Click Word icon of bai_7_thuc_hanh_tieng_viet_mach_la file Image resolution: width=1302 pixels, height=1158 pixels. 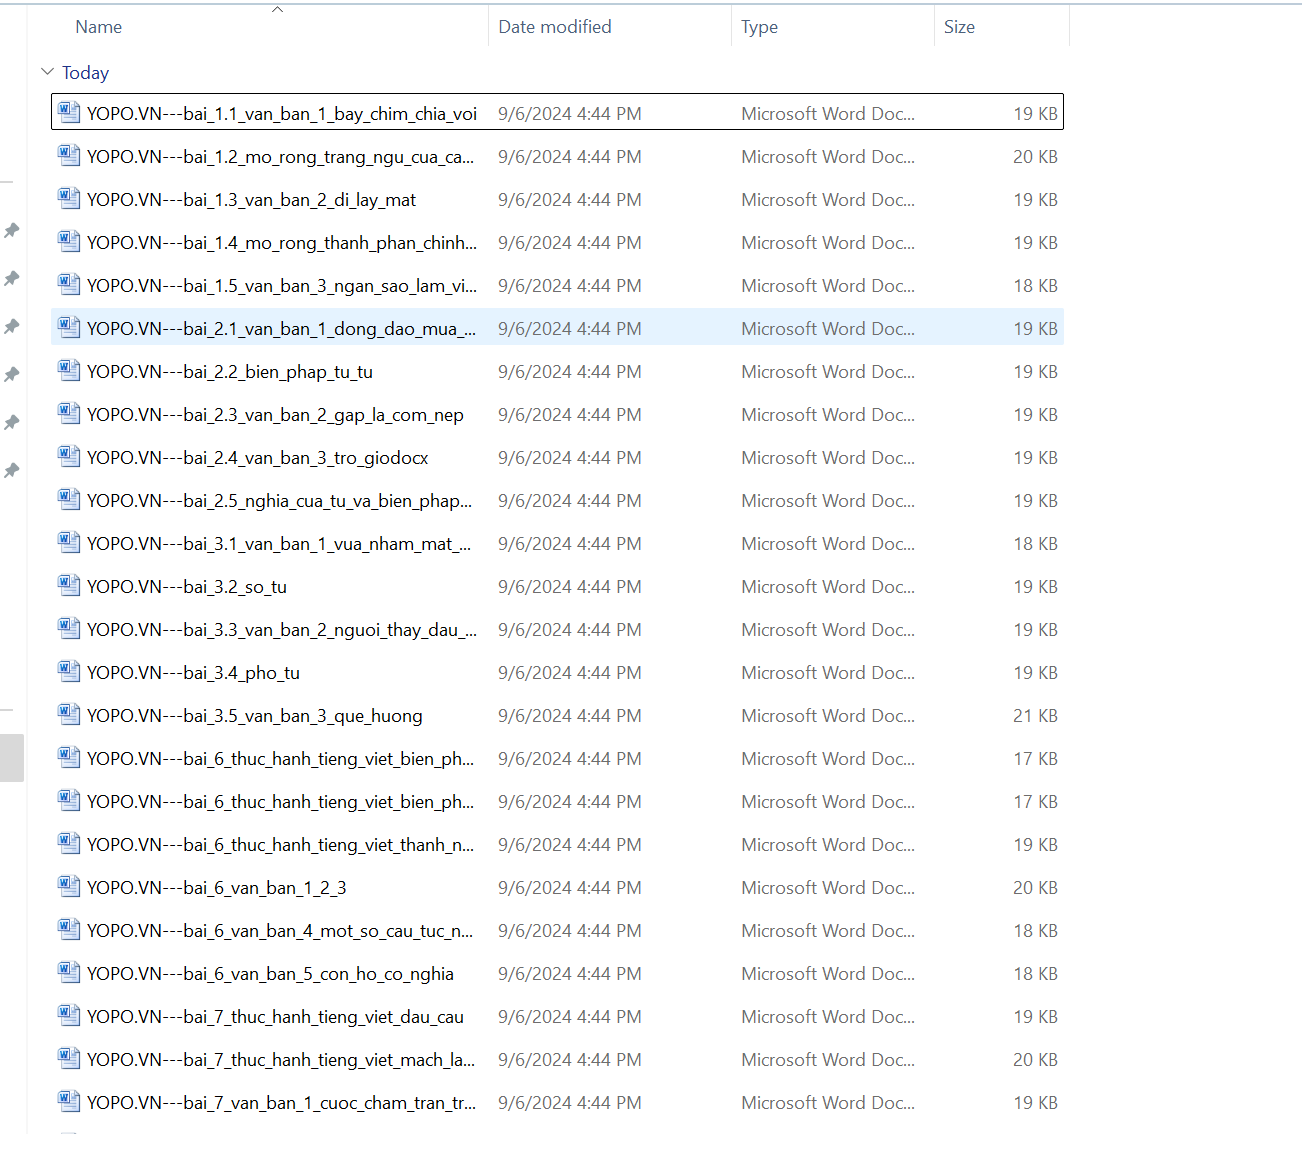pos(69,1058)
